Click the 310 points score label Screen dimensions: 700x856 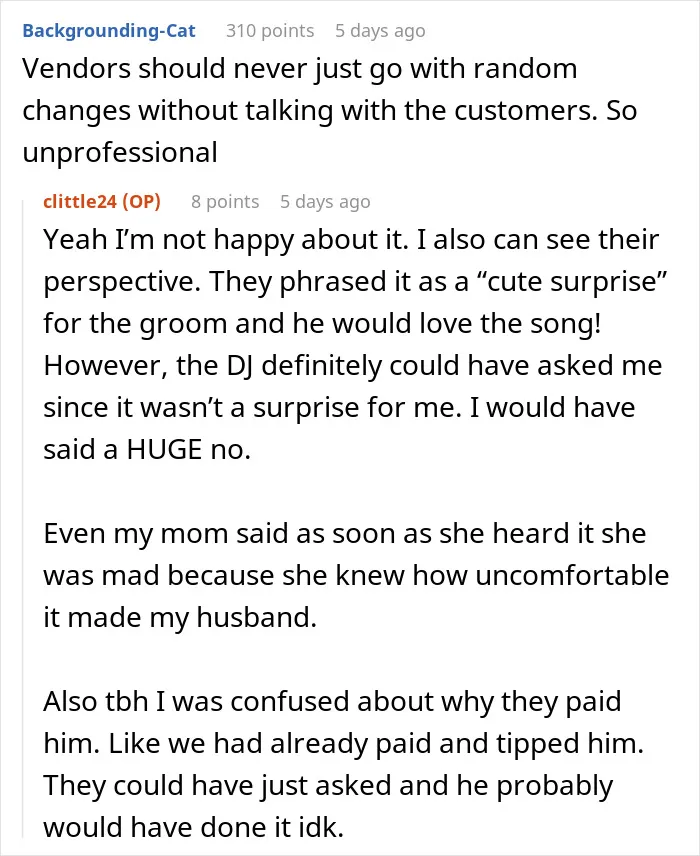[x=270, y=31]
